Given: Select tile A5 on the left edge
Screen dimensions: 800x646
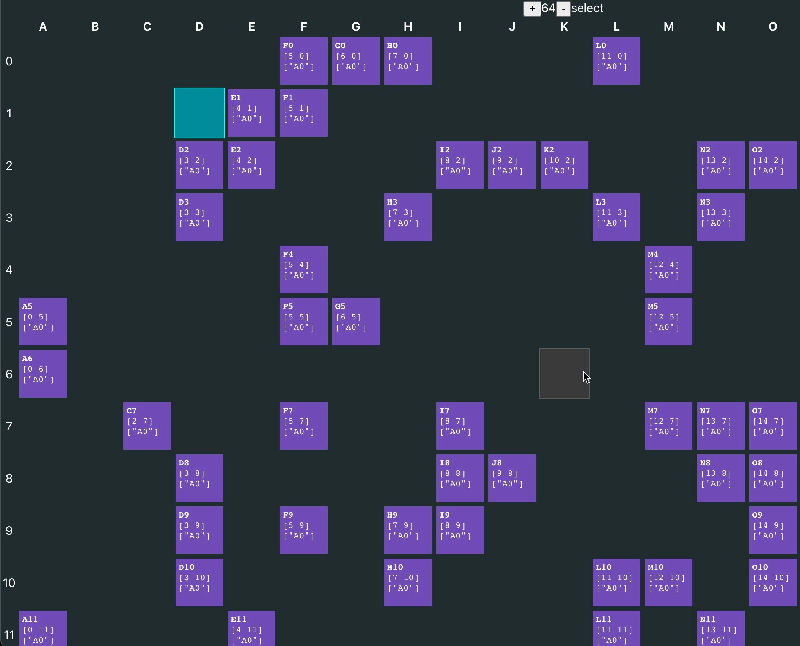Looking at the screenshot, I should click(42, 321).
